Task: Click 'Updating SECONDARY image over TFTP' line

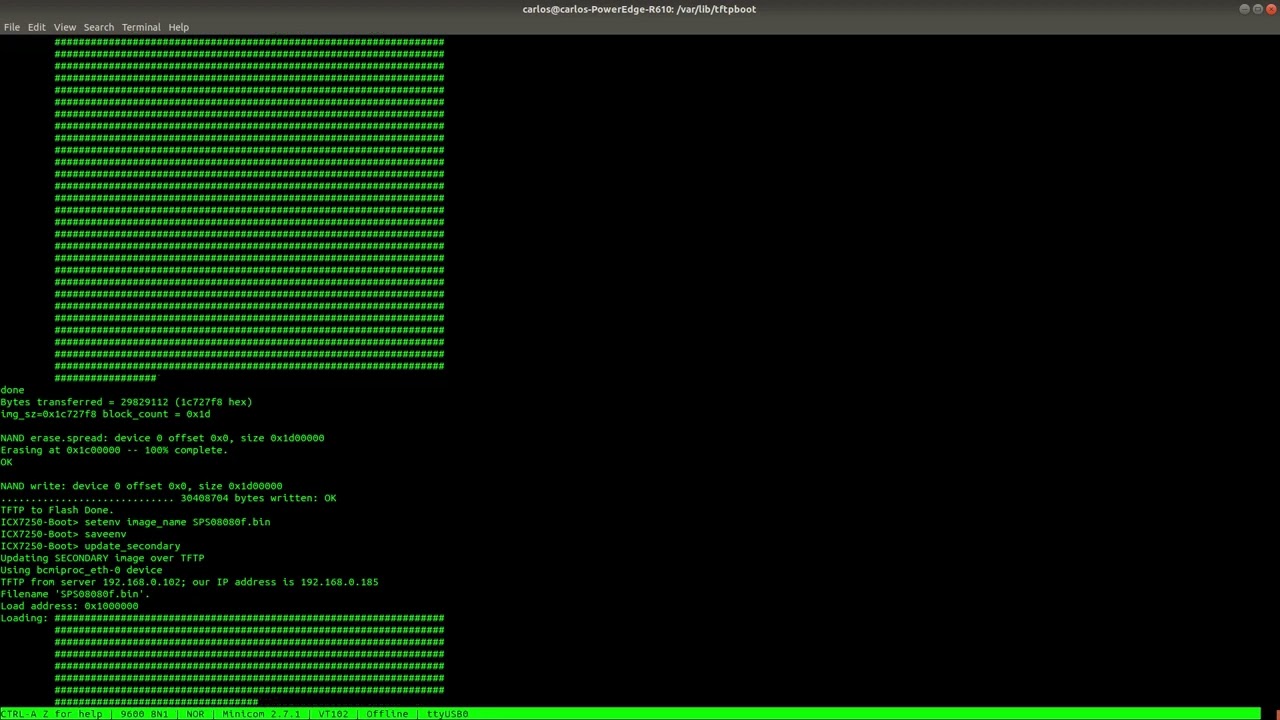Action: (102, 558)
